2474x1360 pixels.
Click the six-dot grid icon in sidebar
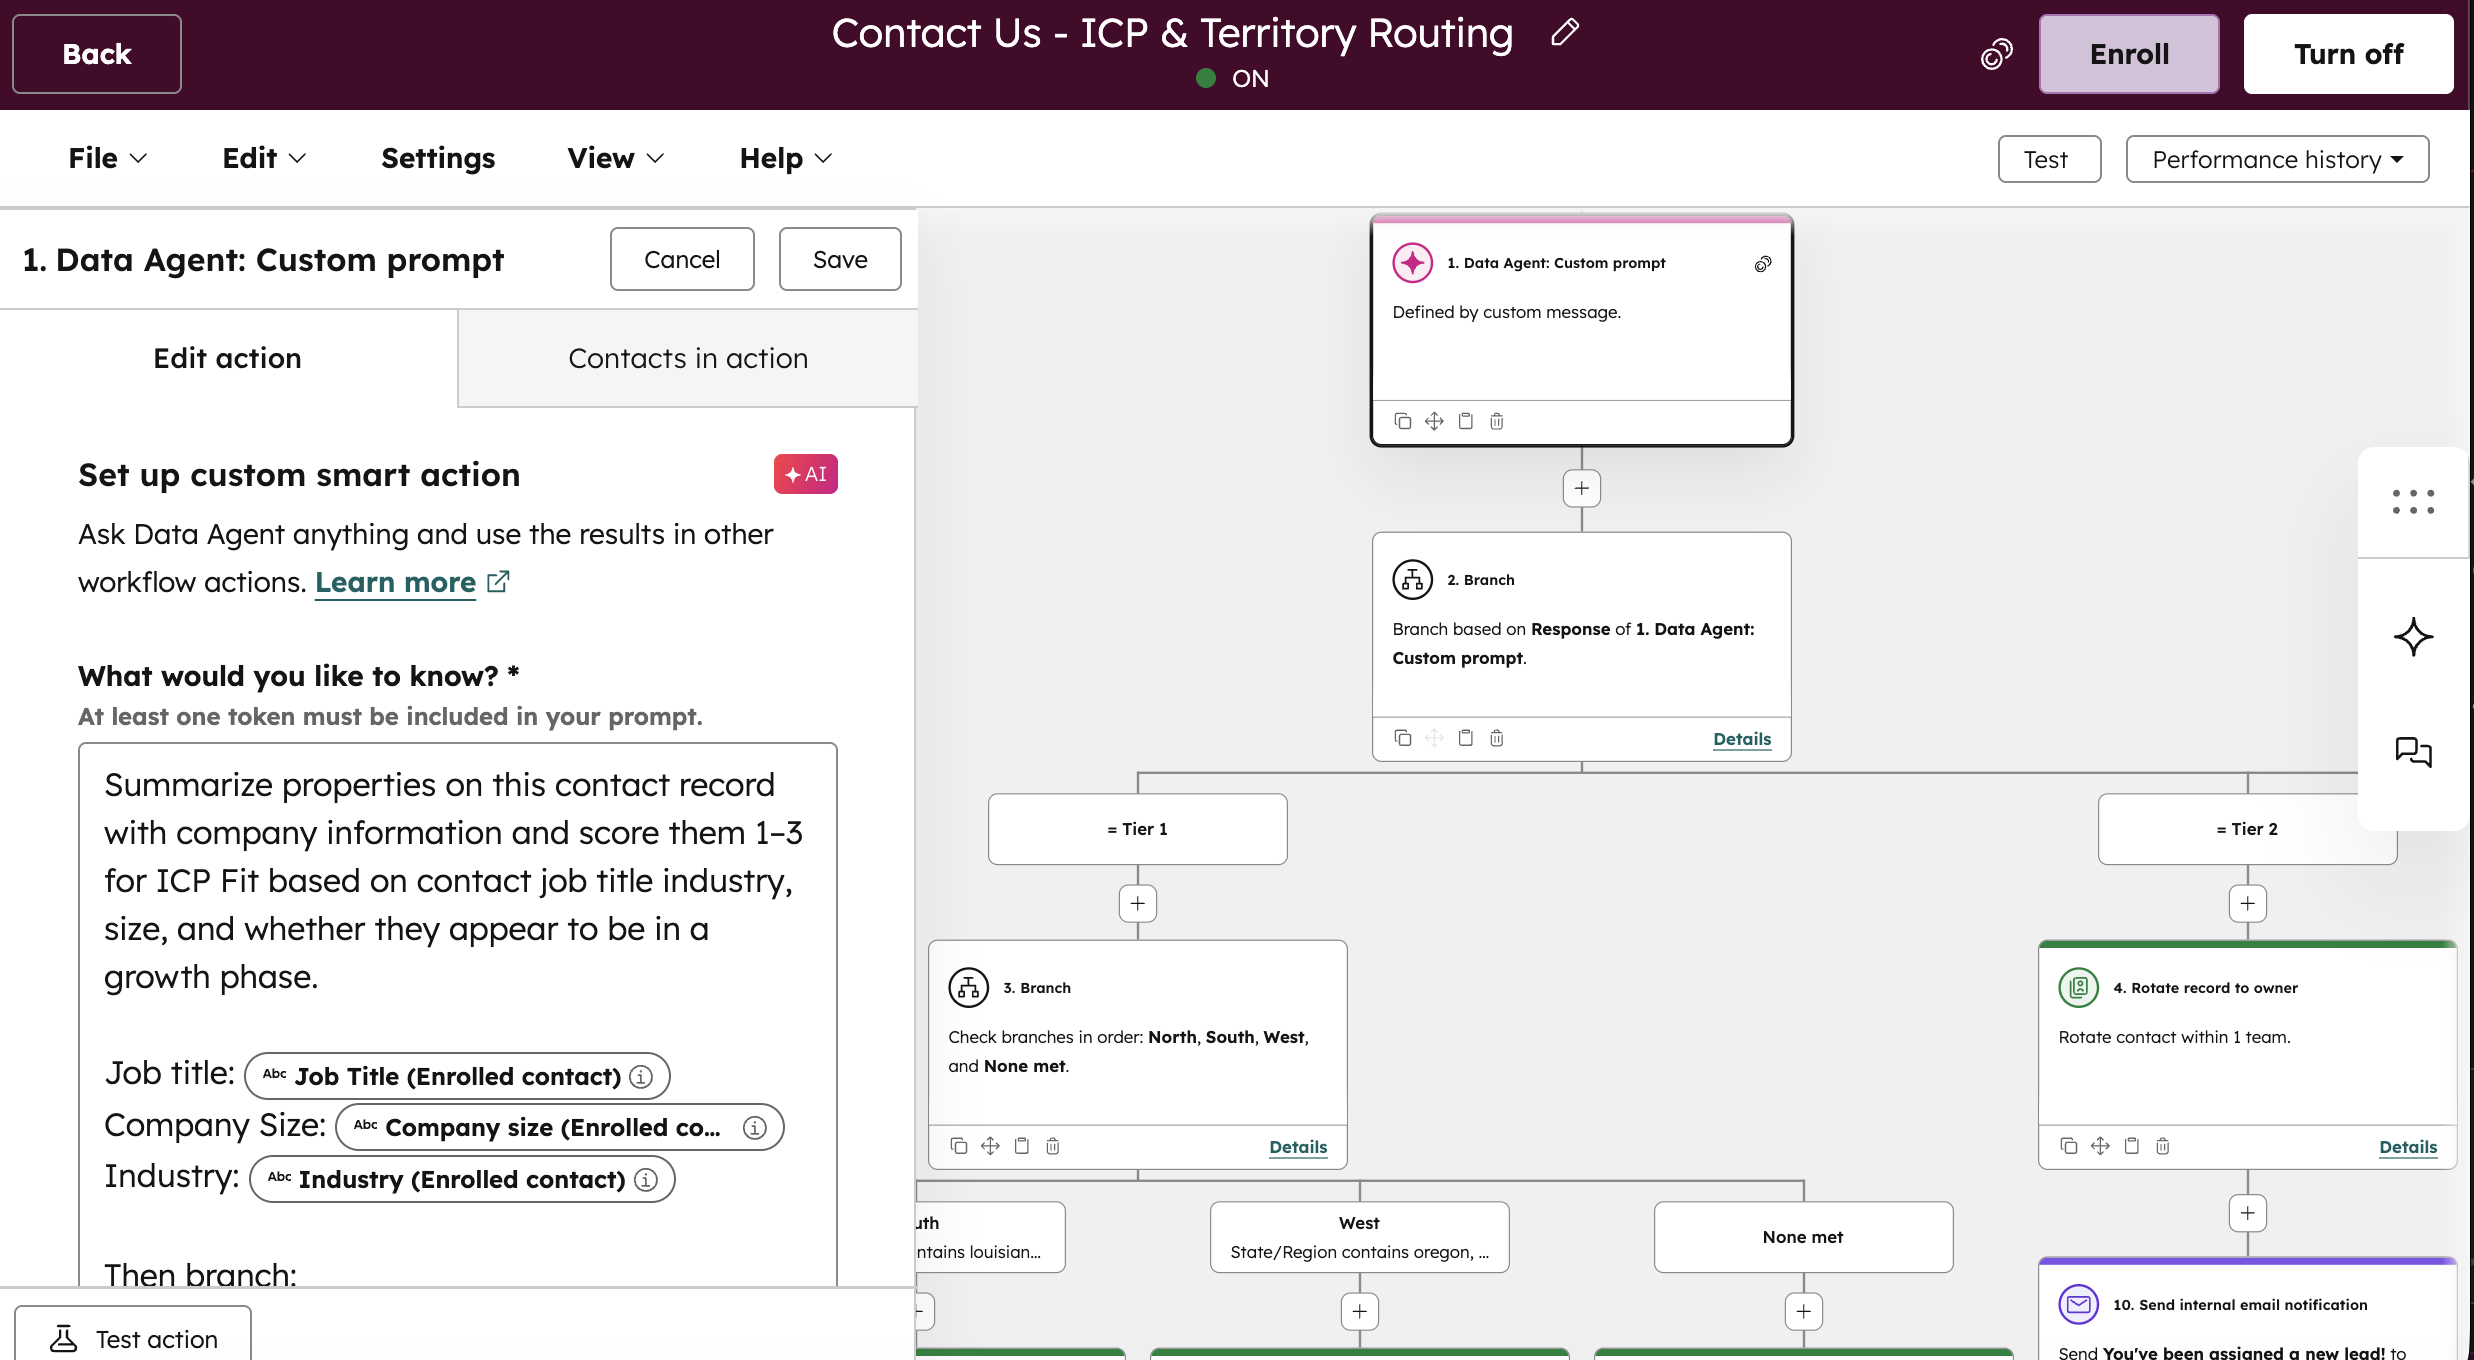click(x=2412, y=503)
